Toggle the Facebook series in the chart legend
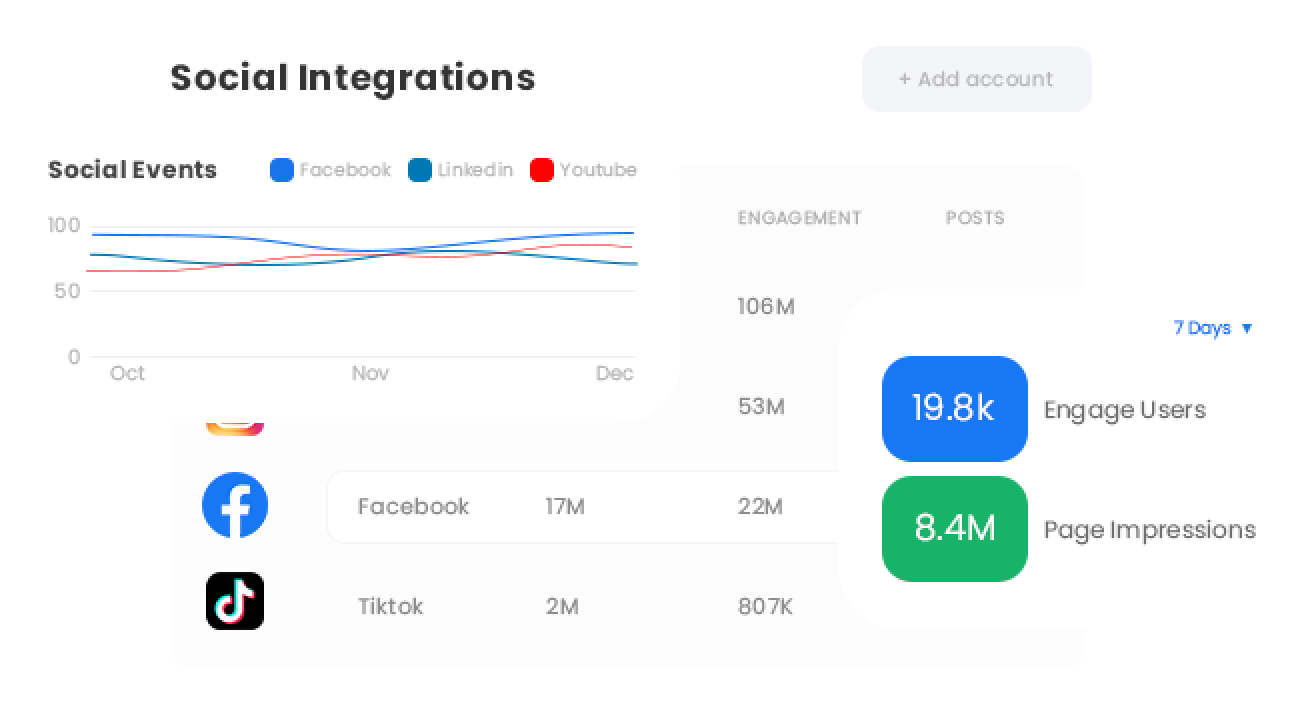This screenshot has height=719, width=1295. 331,170
